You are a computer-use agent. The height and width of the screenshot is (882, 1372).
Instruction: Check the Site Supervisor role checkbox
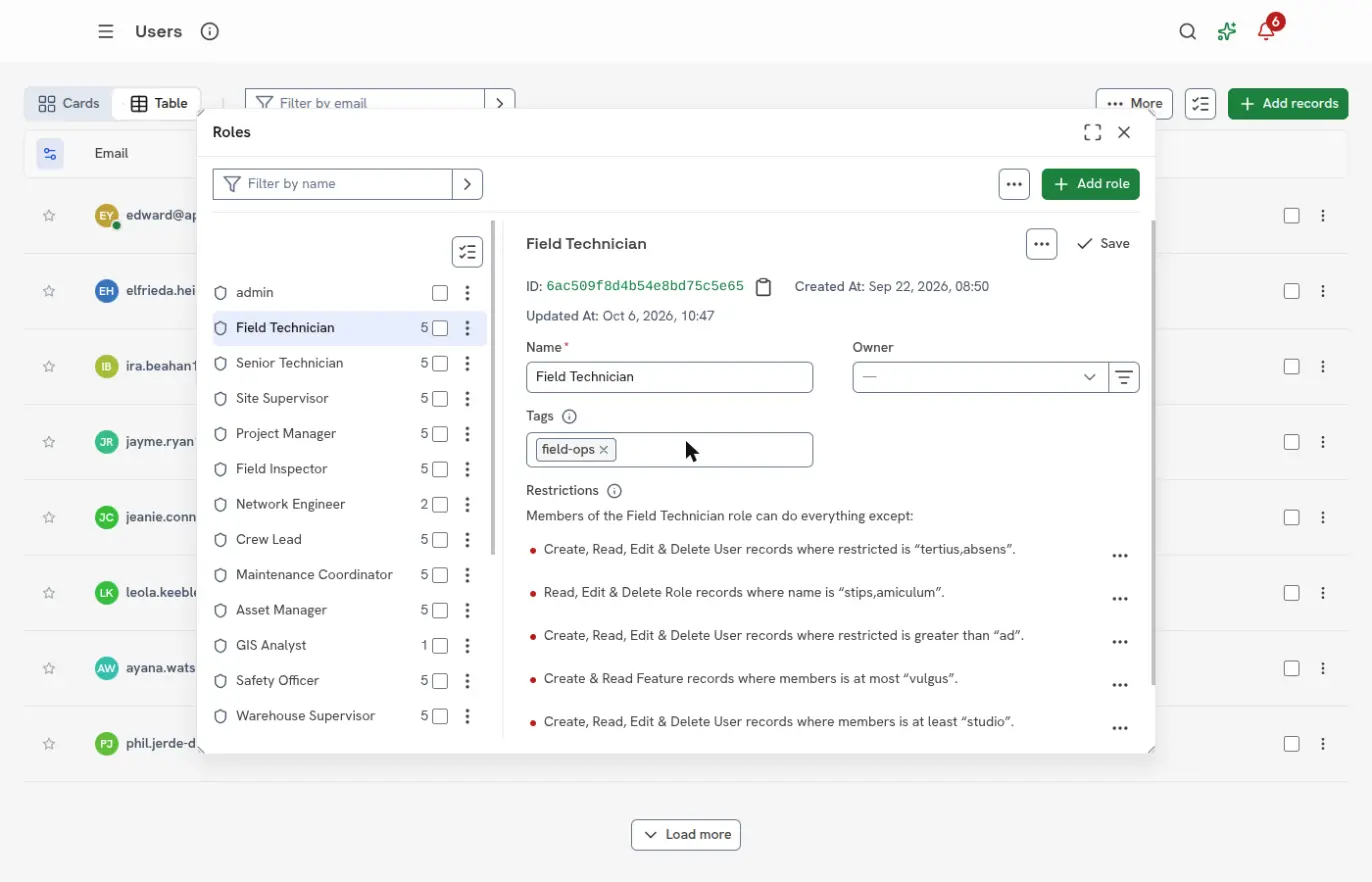click(x=440, y=399)
